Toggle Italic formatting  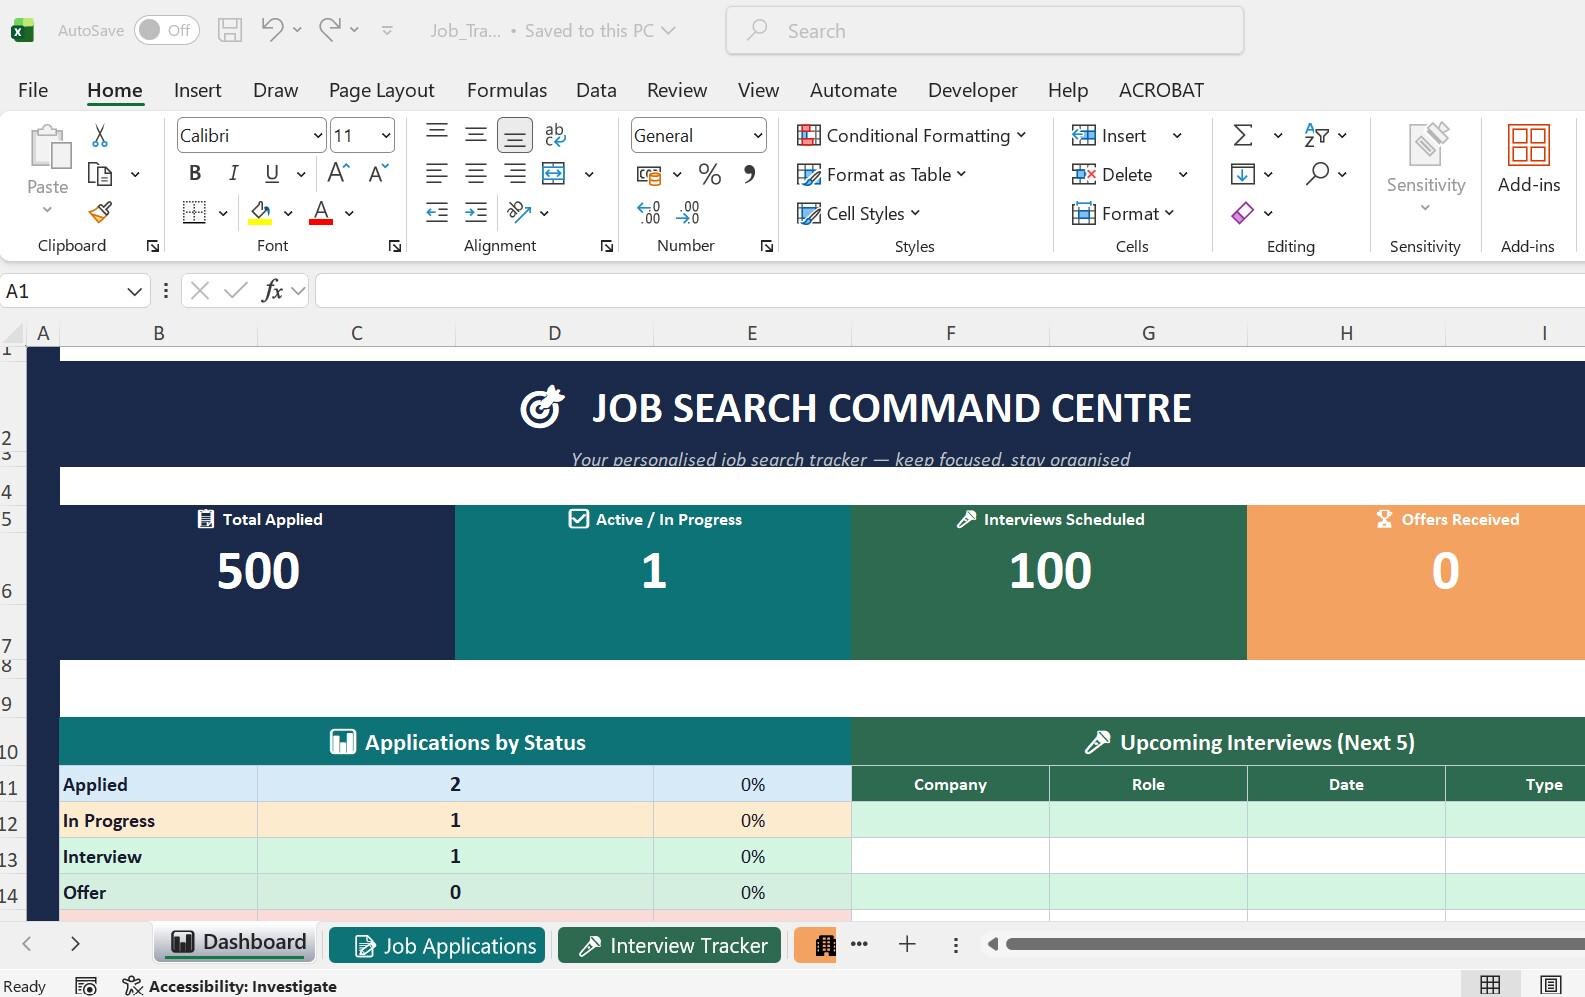point(233,173)
